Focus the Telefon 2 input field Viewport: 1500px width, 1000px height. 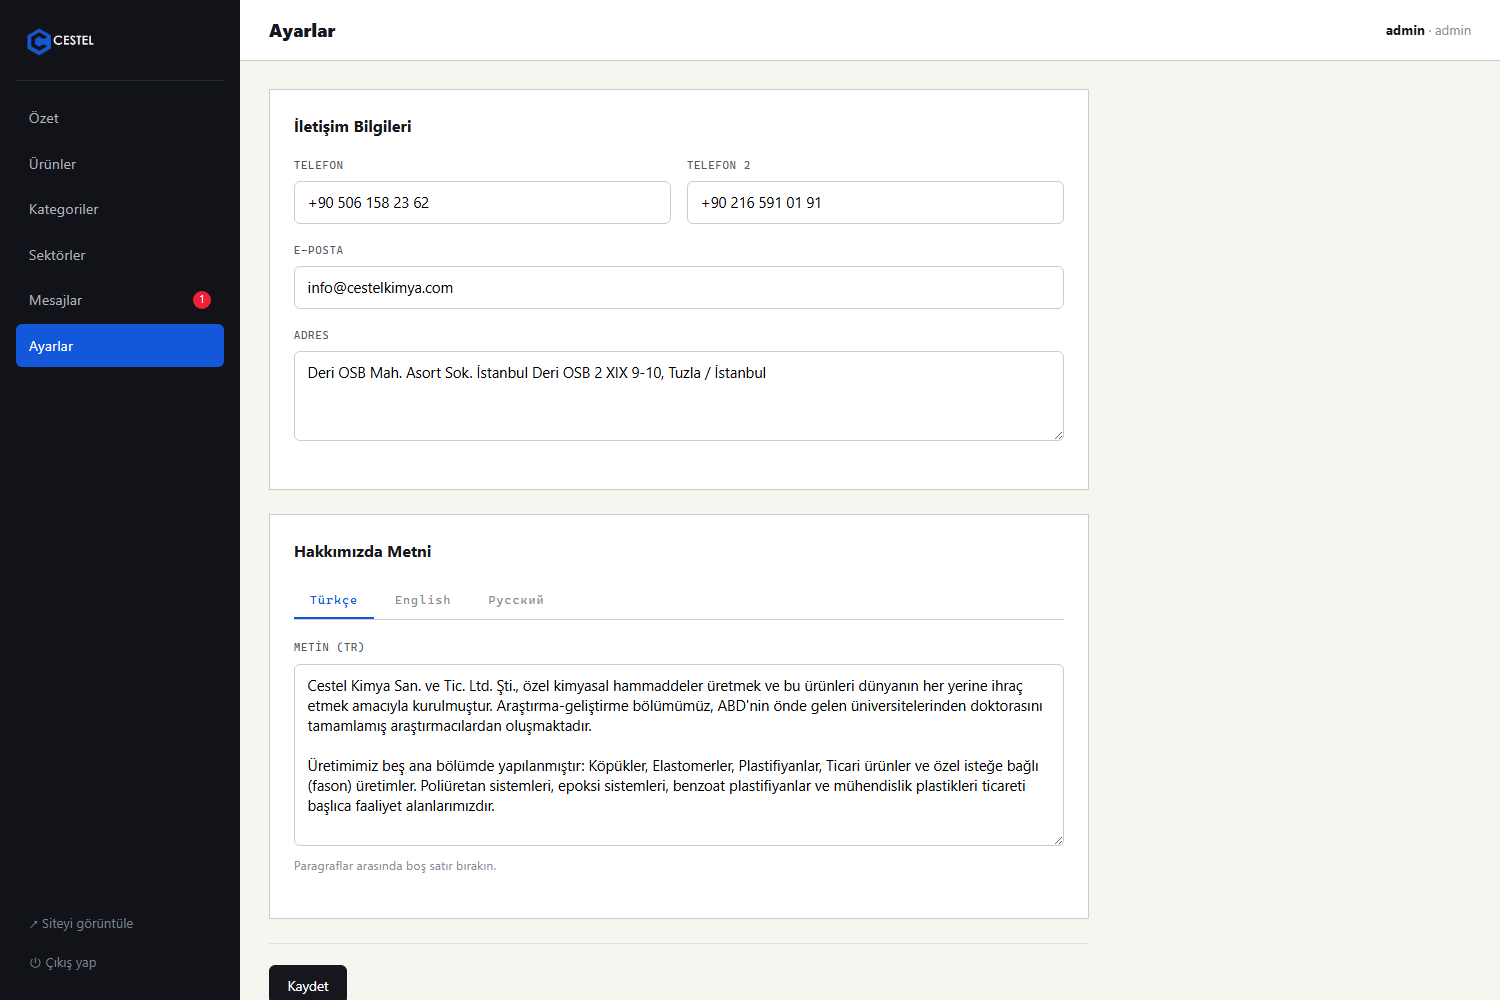875,203
